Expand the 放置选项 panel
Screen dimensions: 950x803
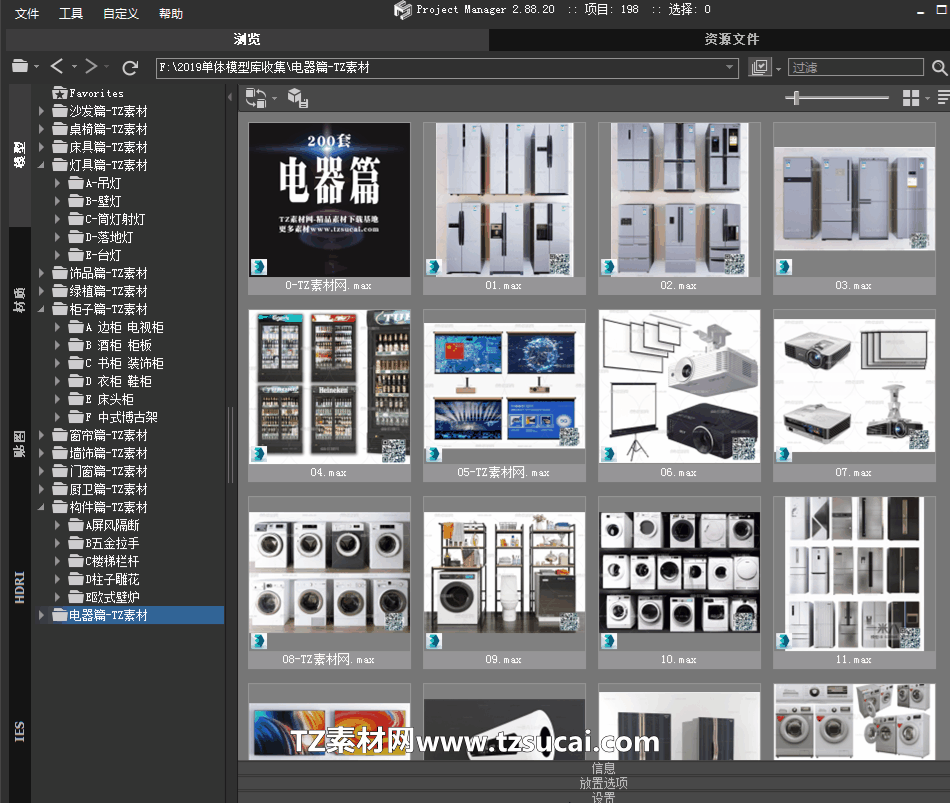(x=603, y=783)
